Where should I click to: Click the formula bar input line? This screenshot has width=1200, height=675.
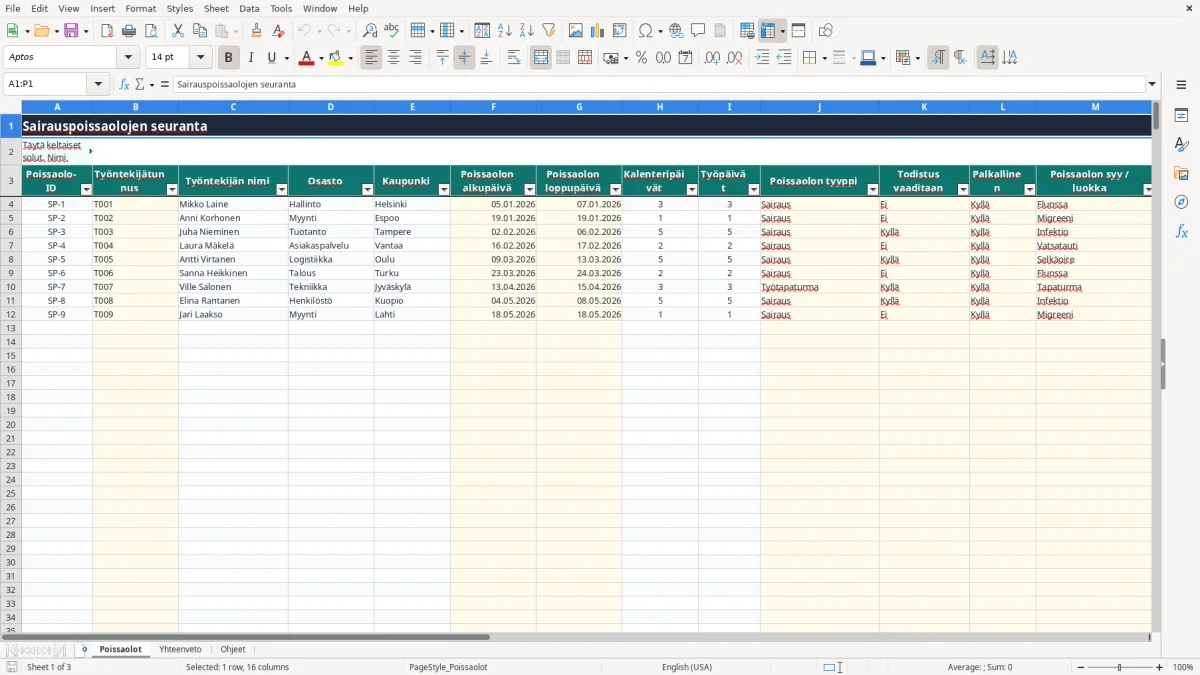pos(659,84)
